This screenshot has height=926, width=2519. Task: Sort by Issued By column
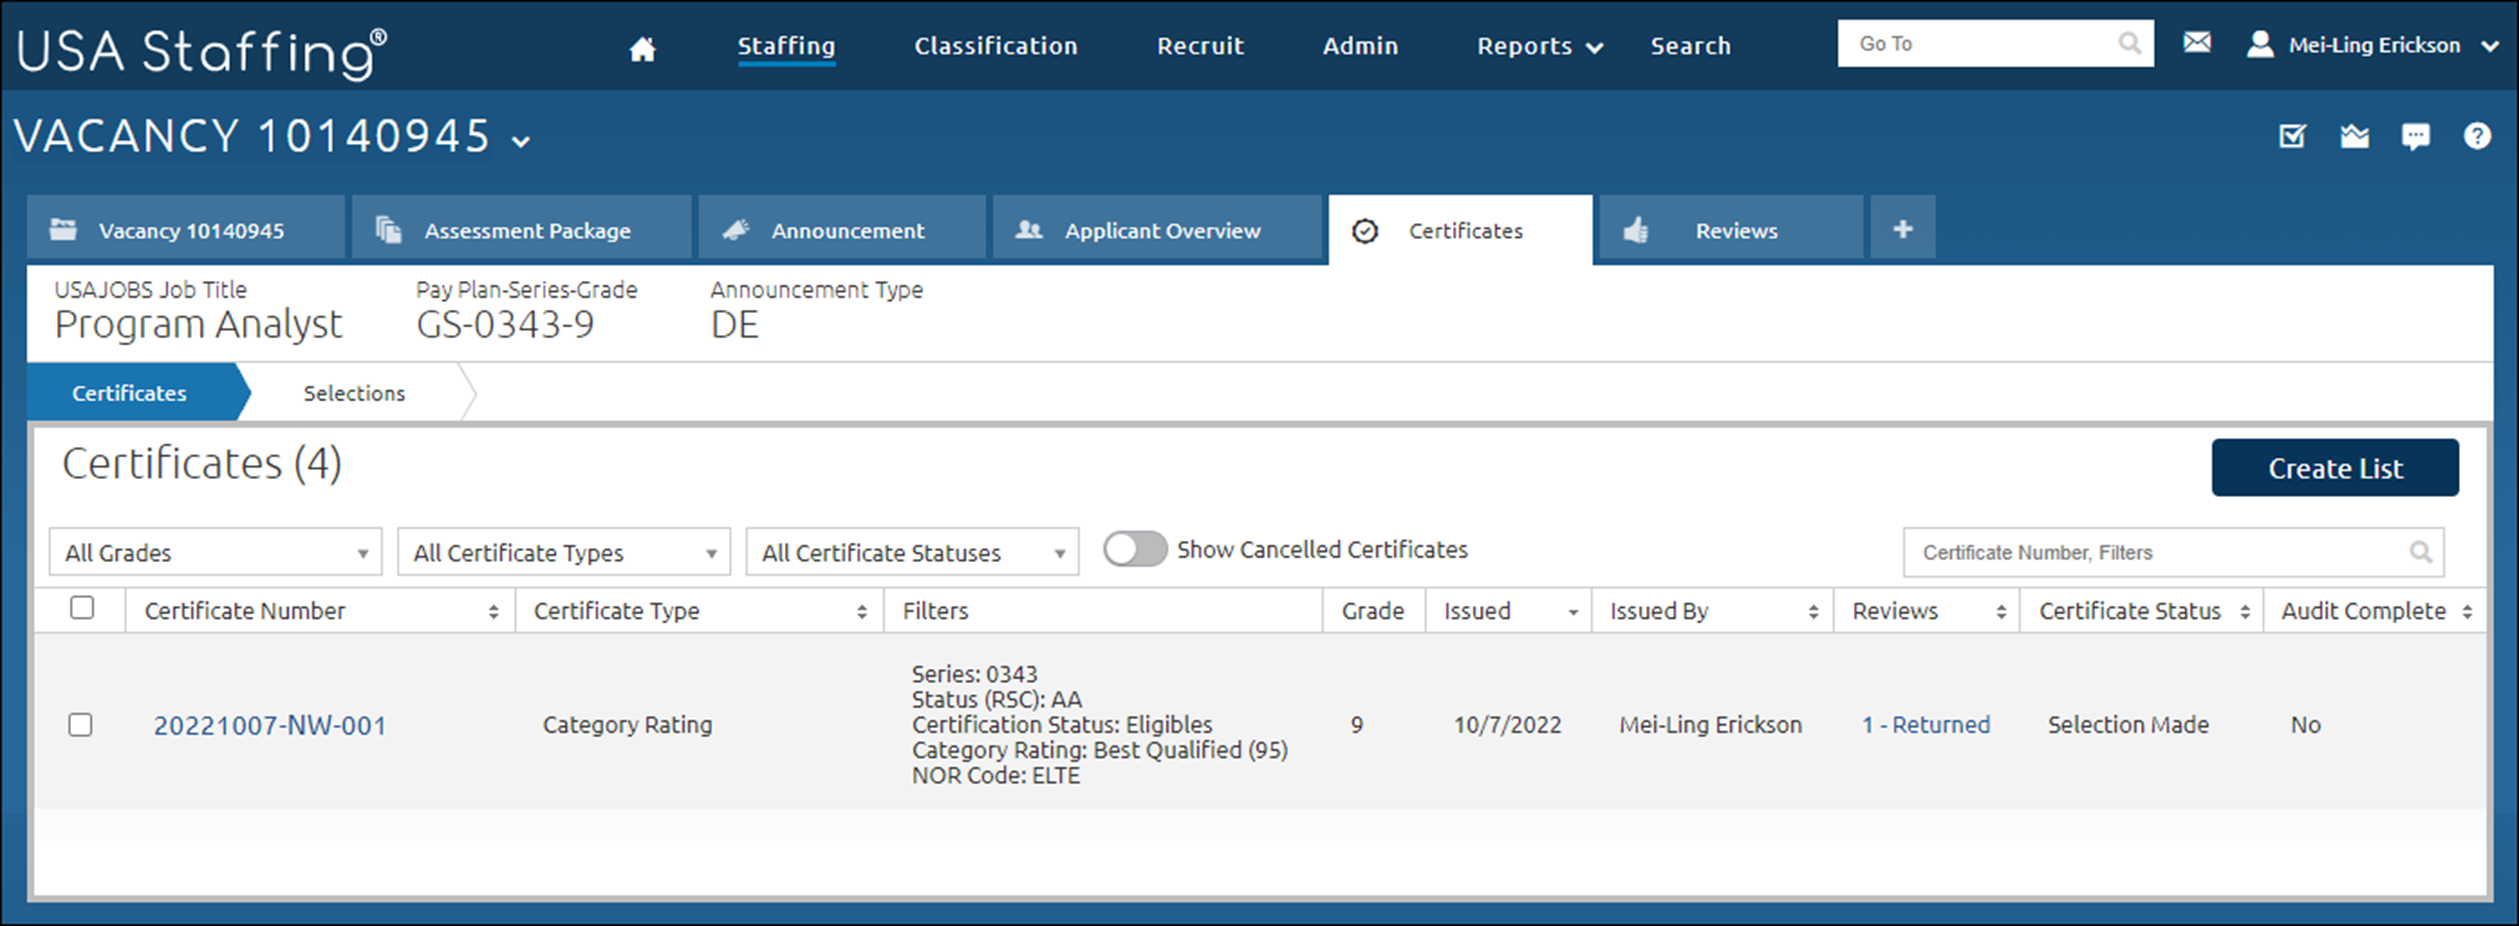point(1813,612)
